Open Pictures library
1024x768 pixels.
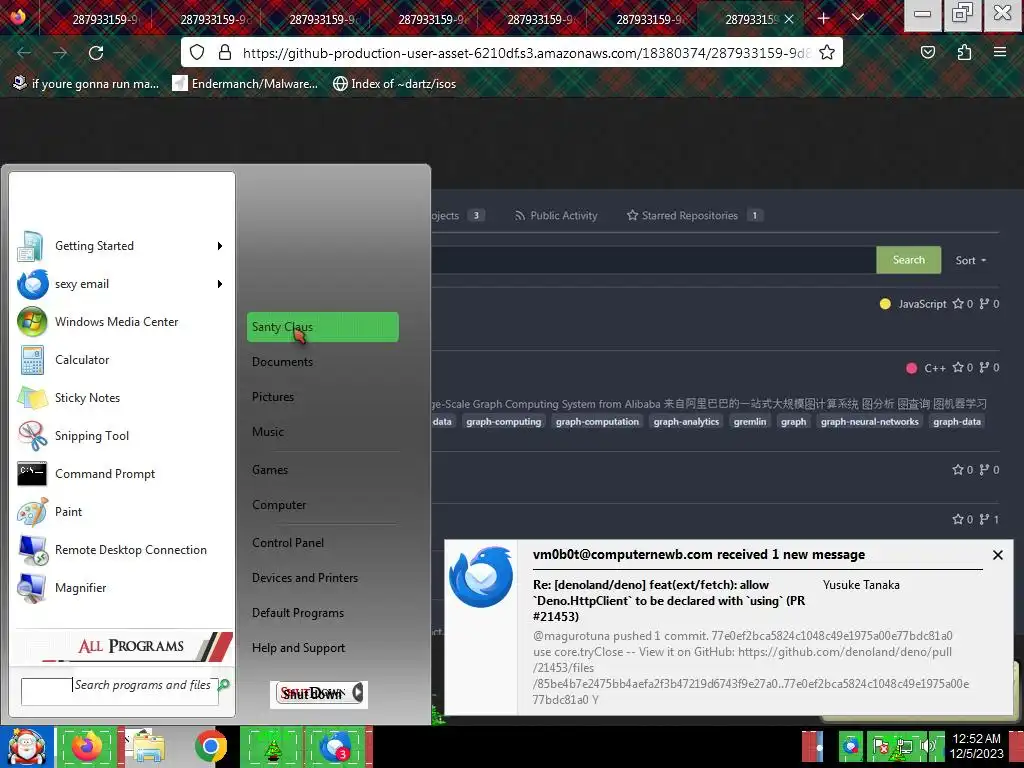273,397
